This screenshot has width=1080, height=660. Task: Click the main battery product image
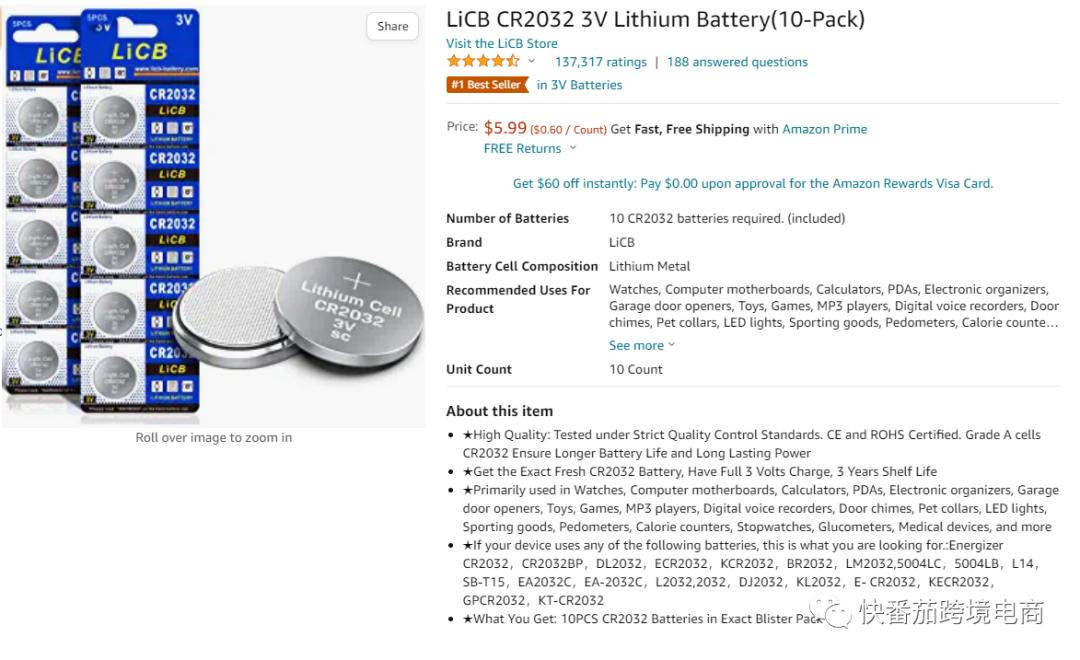[x=213, y=215]
